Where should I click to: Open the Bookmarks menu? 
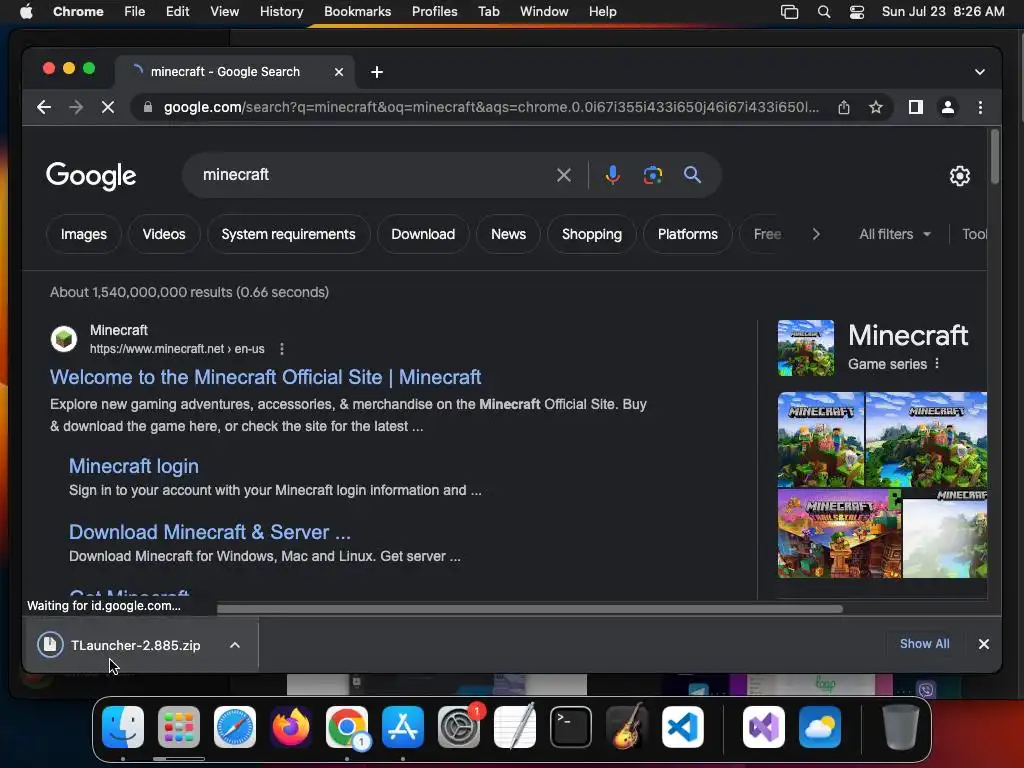point(357,12)
